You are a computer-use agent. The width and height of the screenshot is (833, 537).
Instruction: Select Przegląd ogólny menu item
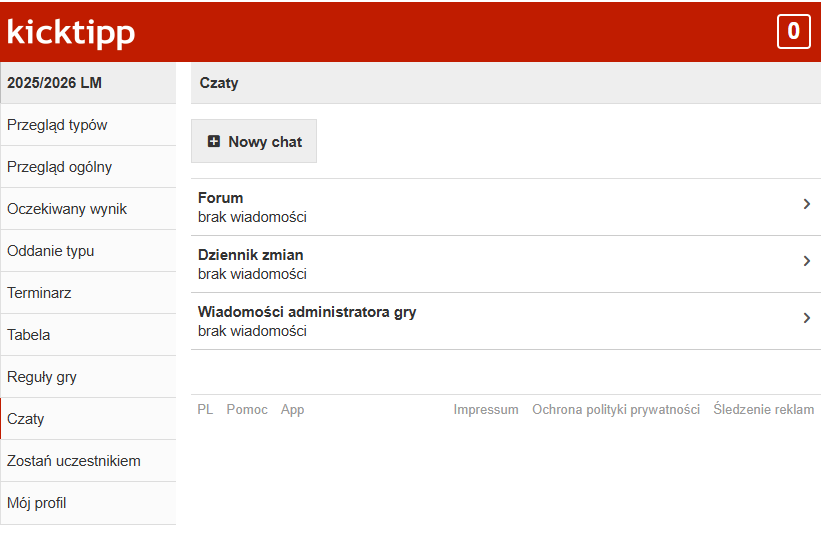click(x=59, y=167)
